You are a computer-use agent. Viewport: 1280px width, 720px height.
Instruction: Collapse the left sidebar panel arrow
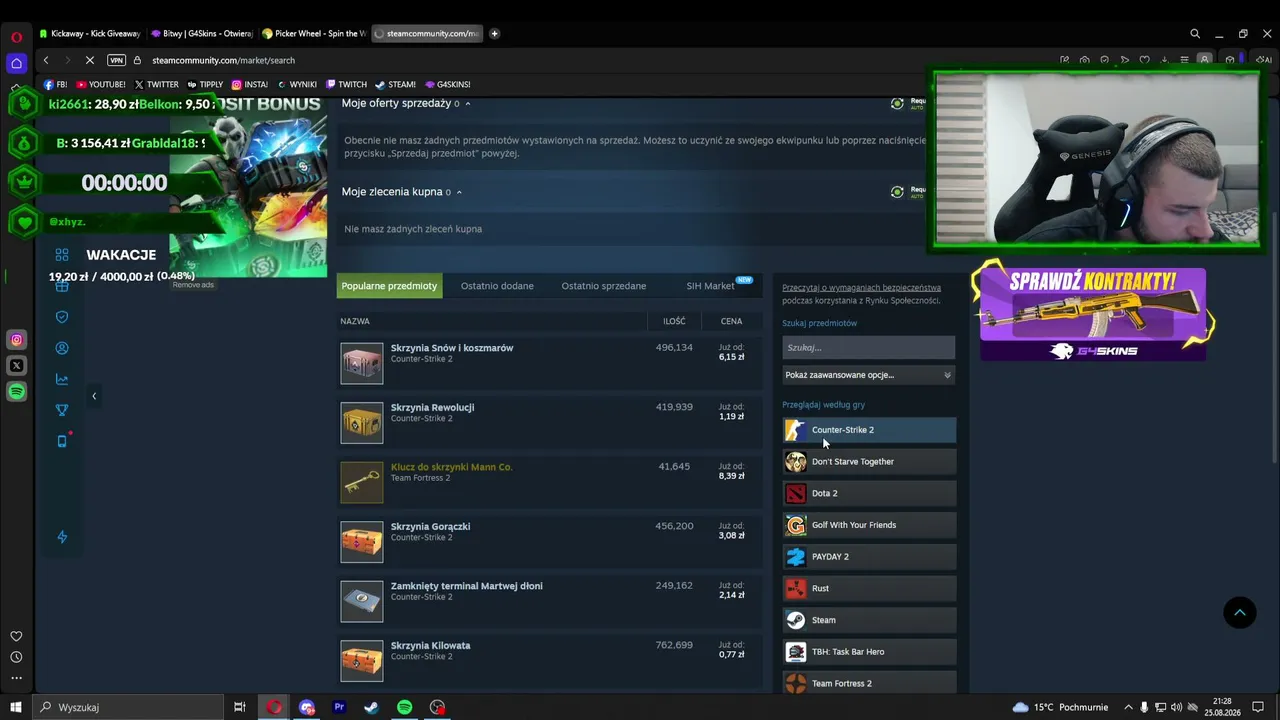[x=94, y=396]
